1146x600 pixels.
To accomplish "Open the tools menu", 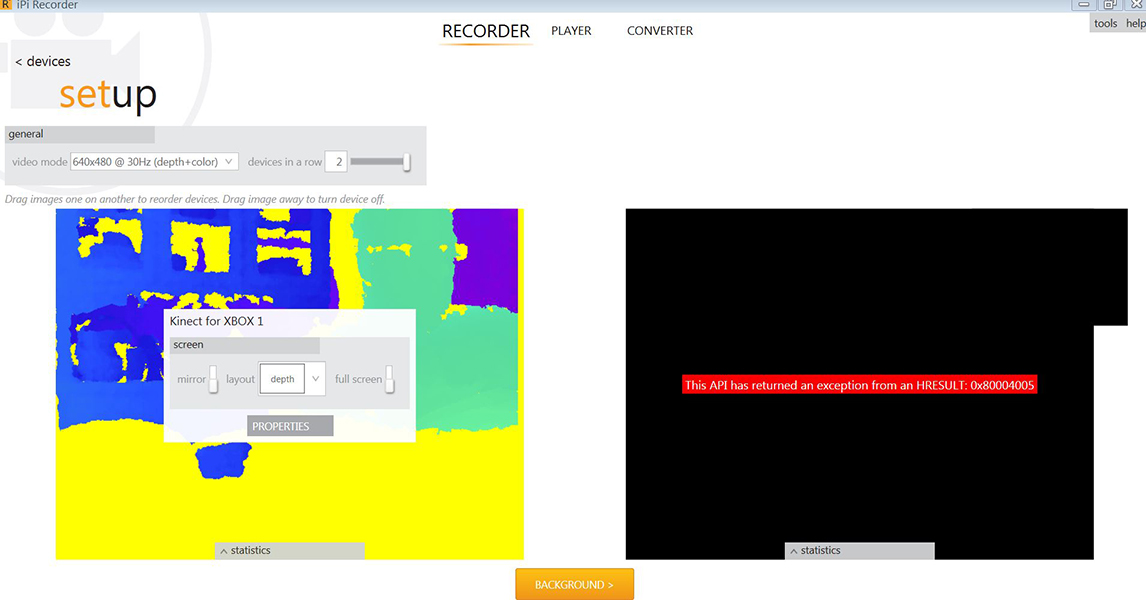I will point(1105,23).
